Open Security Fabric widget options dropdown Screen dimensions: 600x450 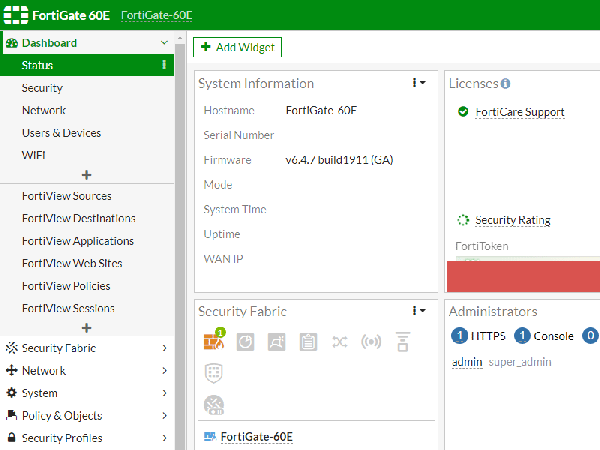coord(419,311)
